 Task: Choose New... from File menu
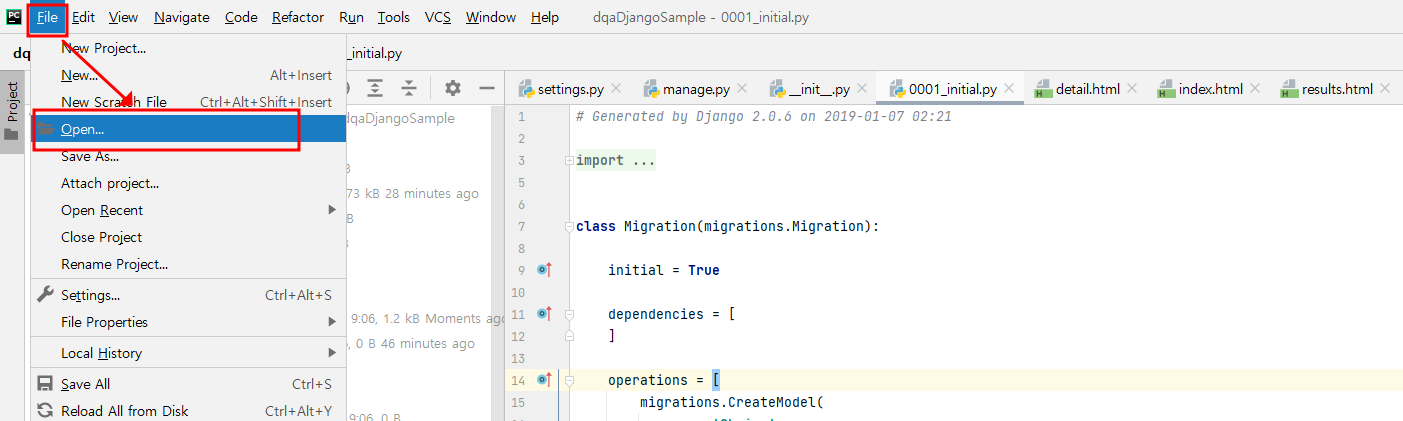[x=189, y=75]
